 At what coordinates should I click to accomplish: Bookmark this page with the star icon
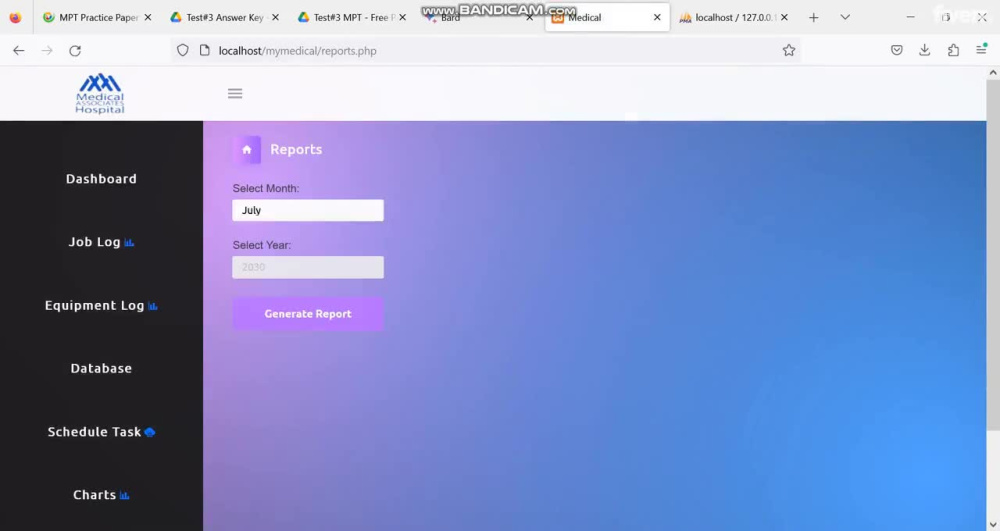[x=789, y=50]
